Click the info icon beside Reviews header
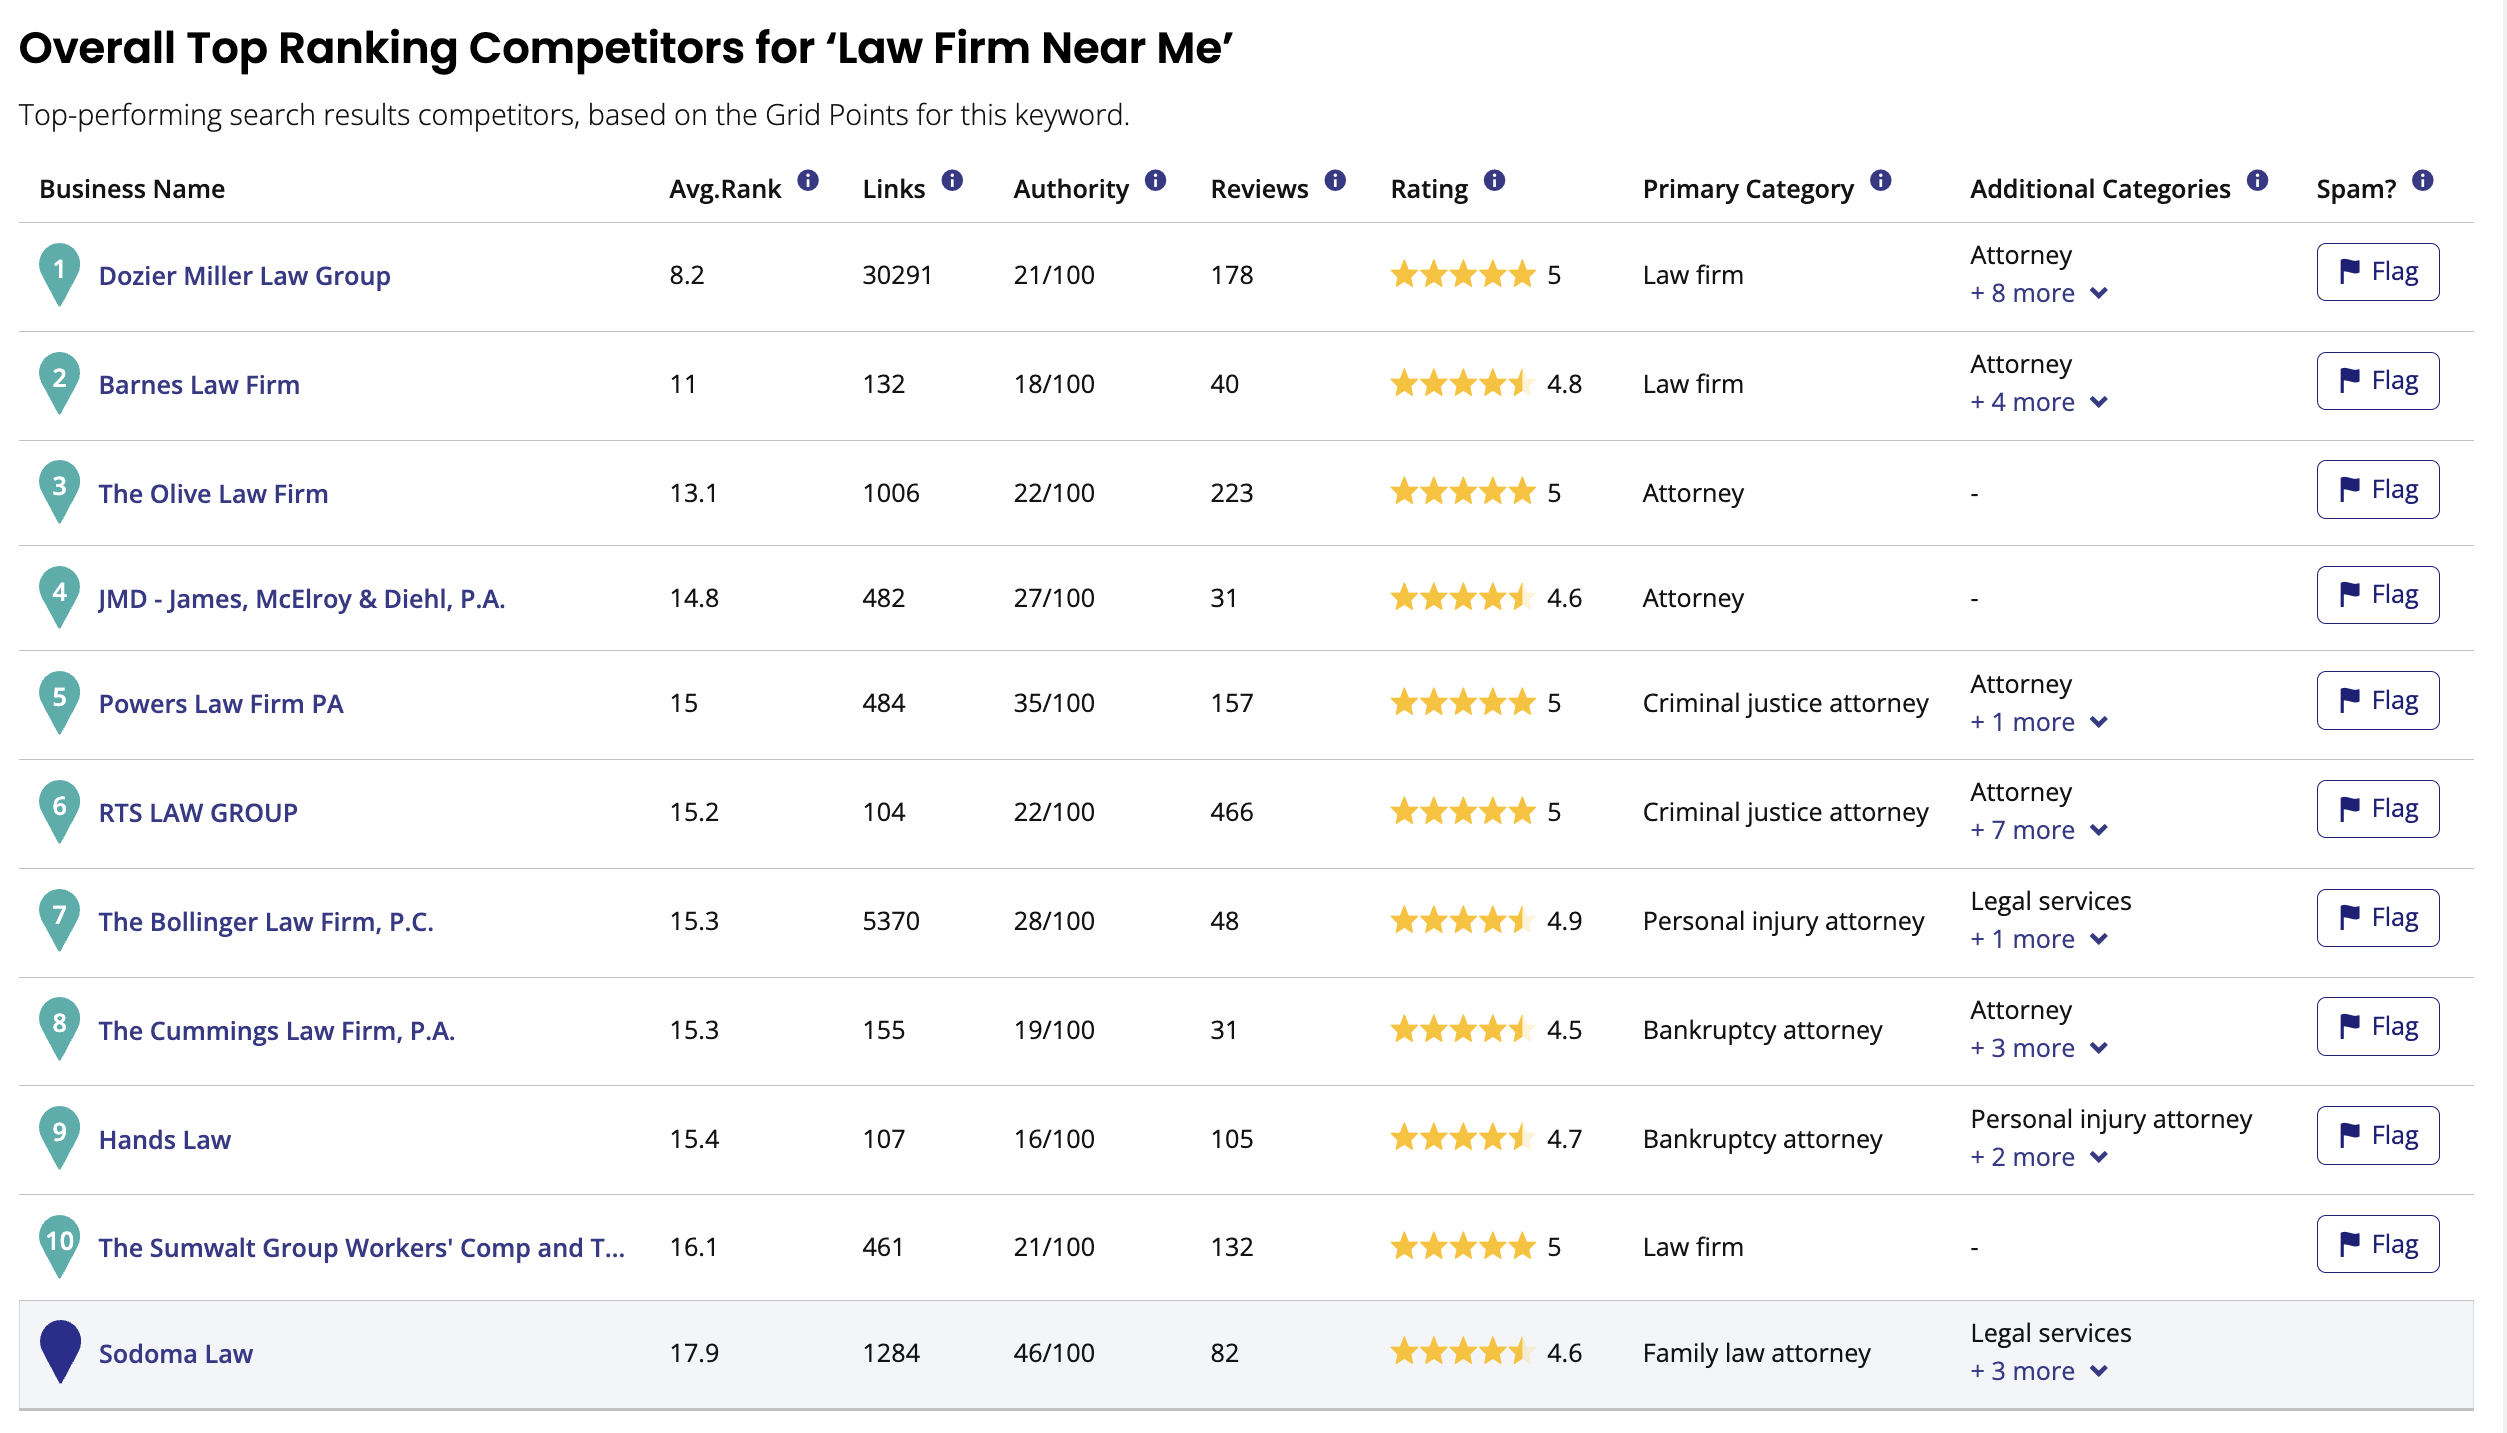Screen dimensions: 2507x1433 [1334, 182]
